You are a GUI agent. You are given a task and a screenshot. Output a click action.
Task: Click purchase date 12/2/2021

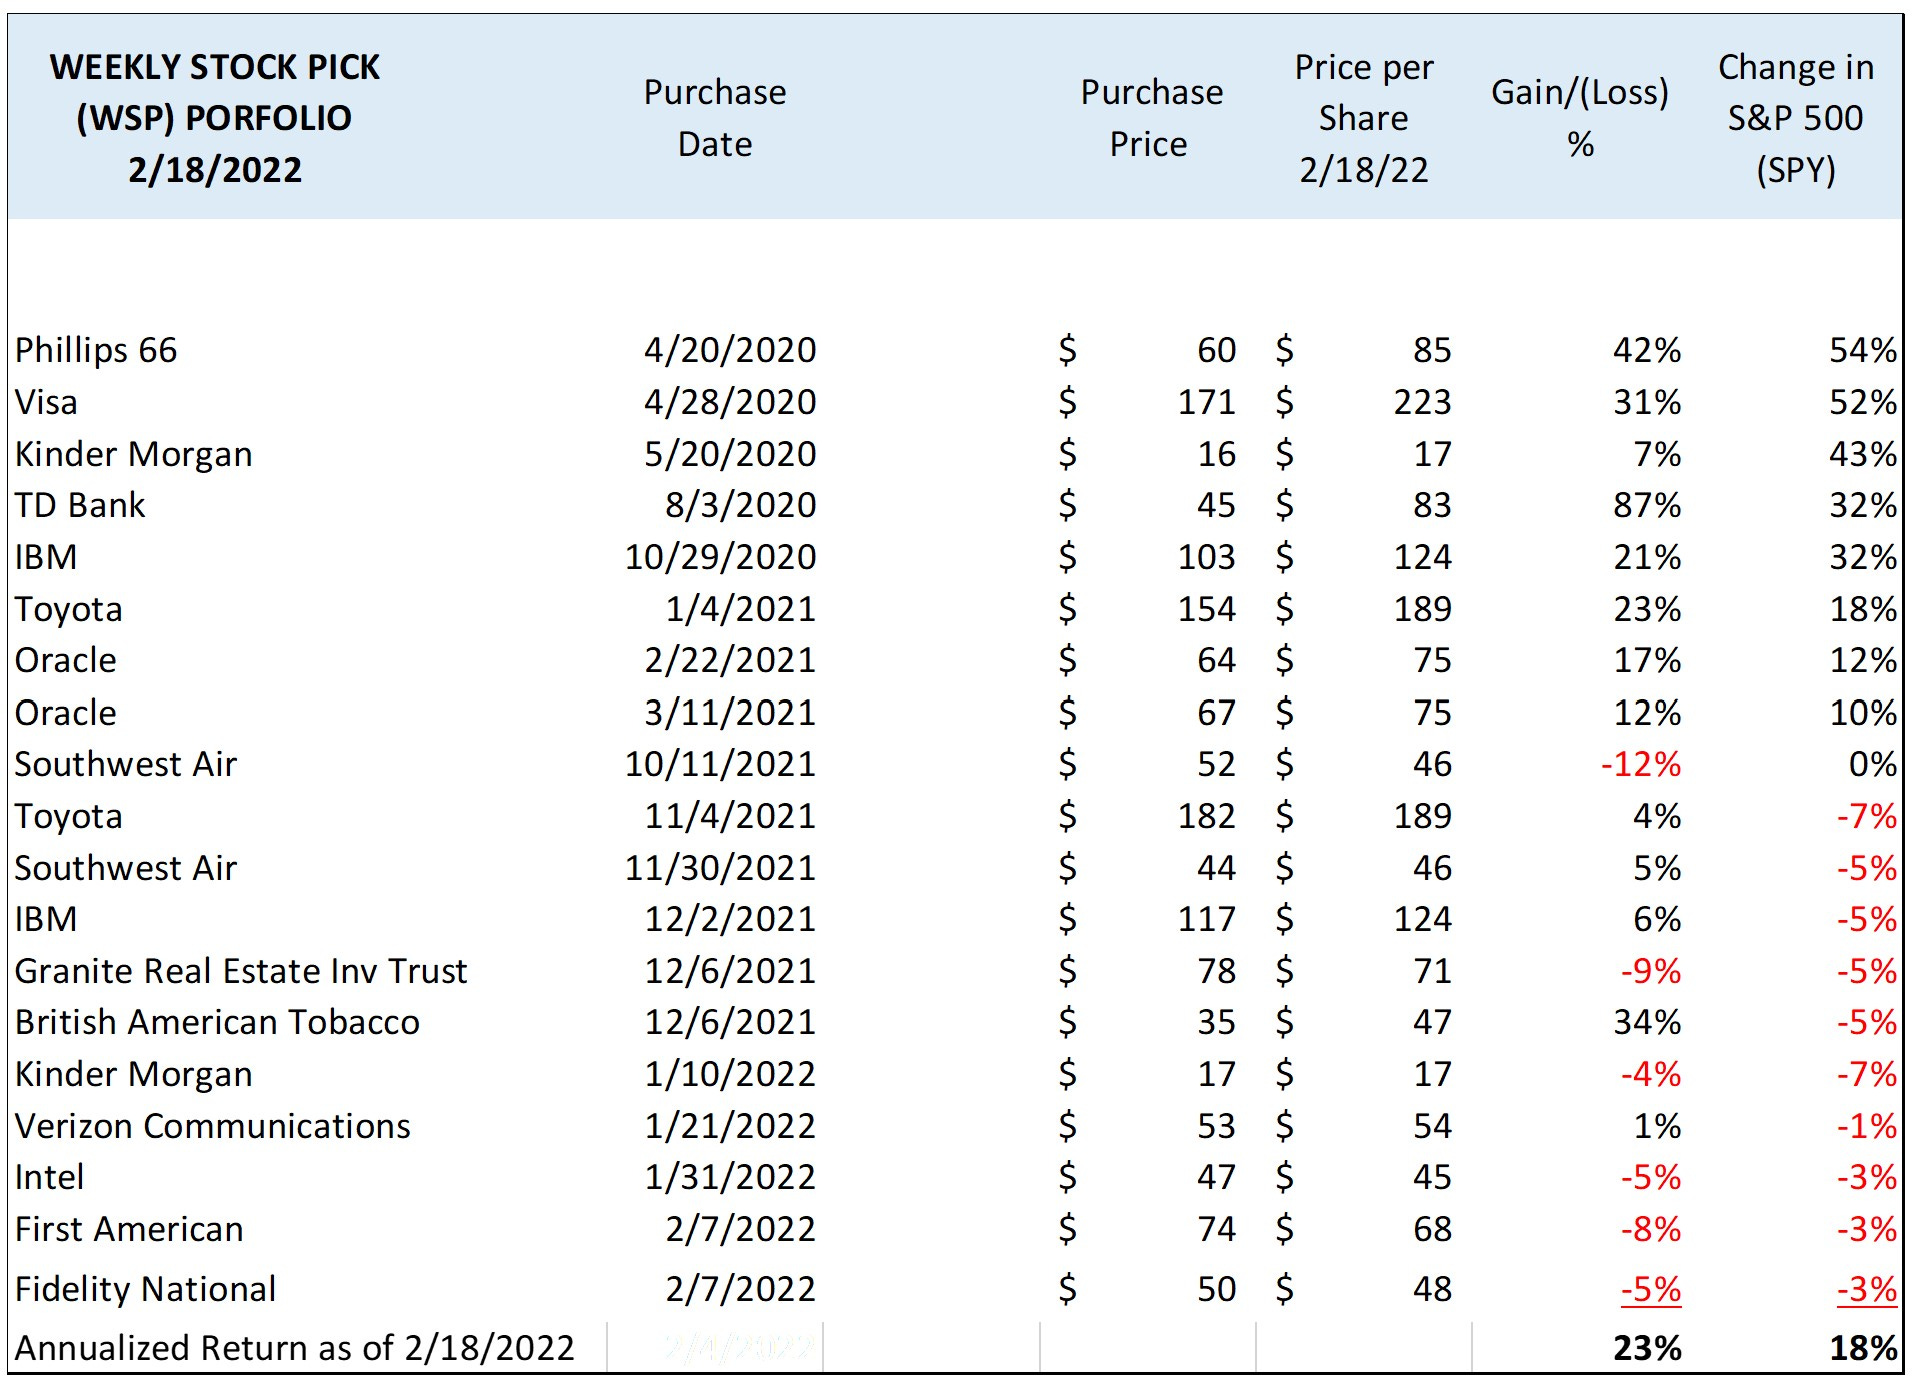tap(730, 919)
